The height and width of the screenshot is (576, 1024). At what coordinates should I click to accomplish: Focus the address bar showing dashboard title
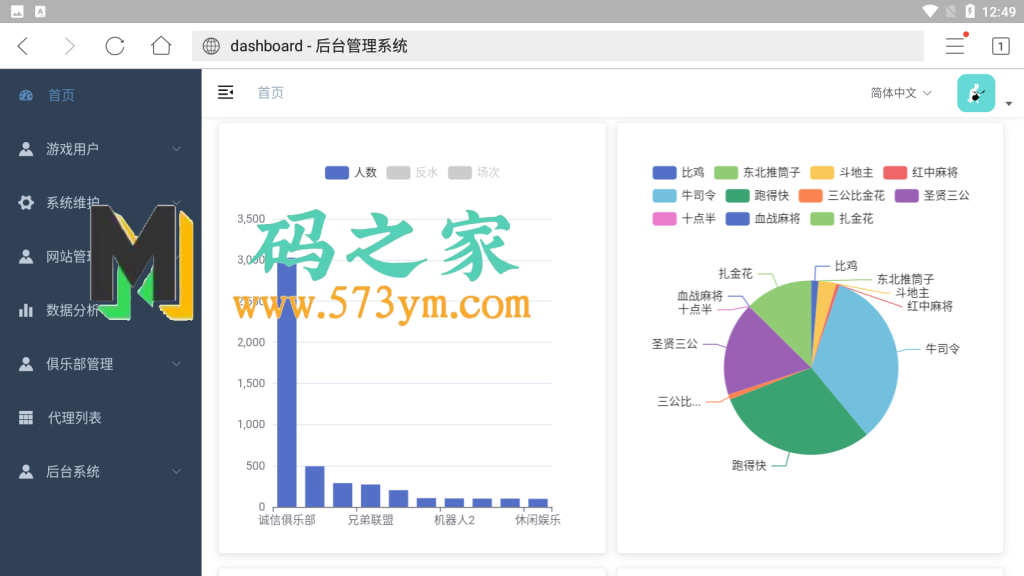[x=558, y=46]
